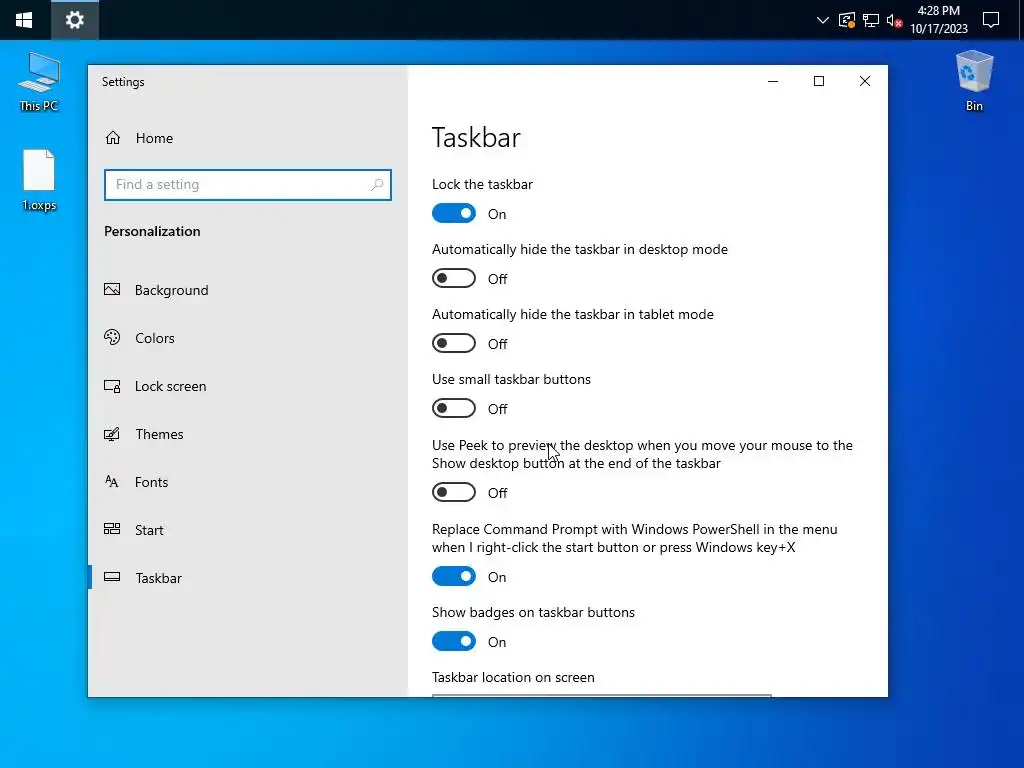Select the 1.oxps file on the desktop
This screenshot has height=768, width=1024.
pyautogui.click(x=39, y=180)
